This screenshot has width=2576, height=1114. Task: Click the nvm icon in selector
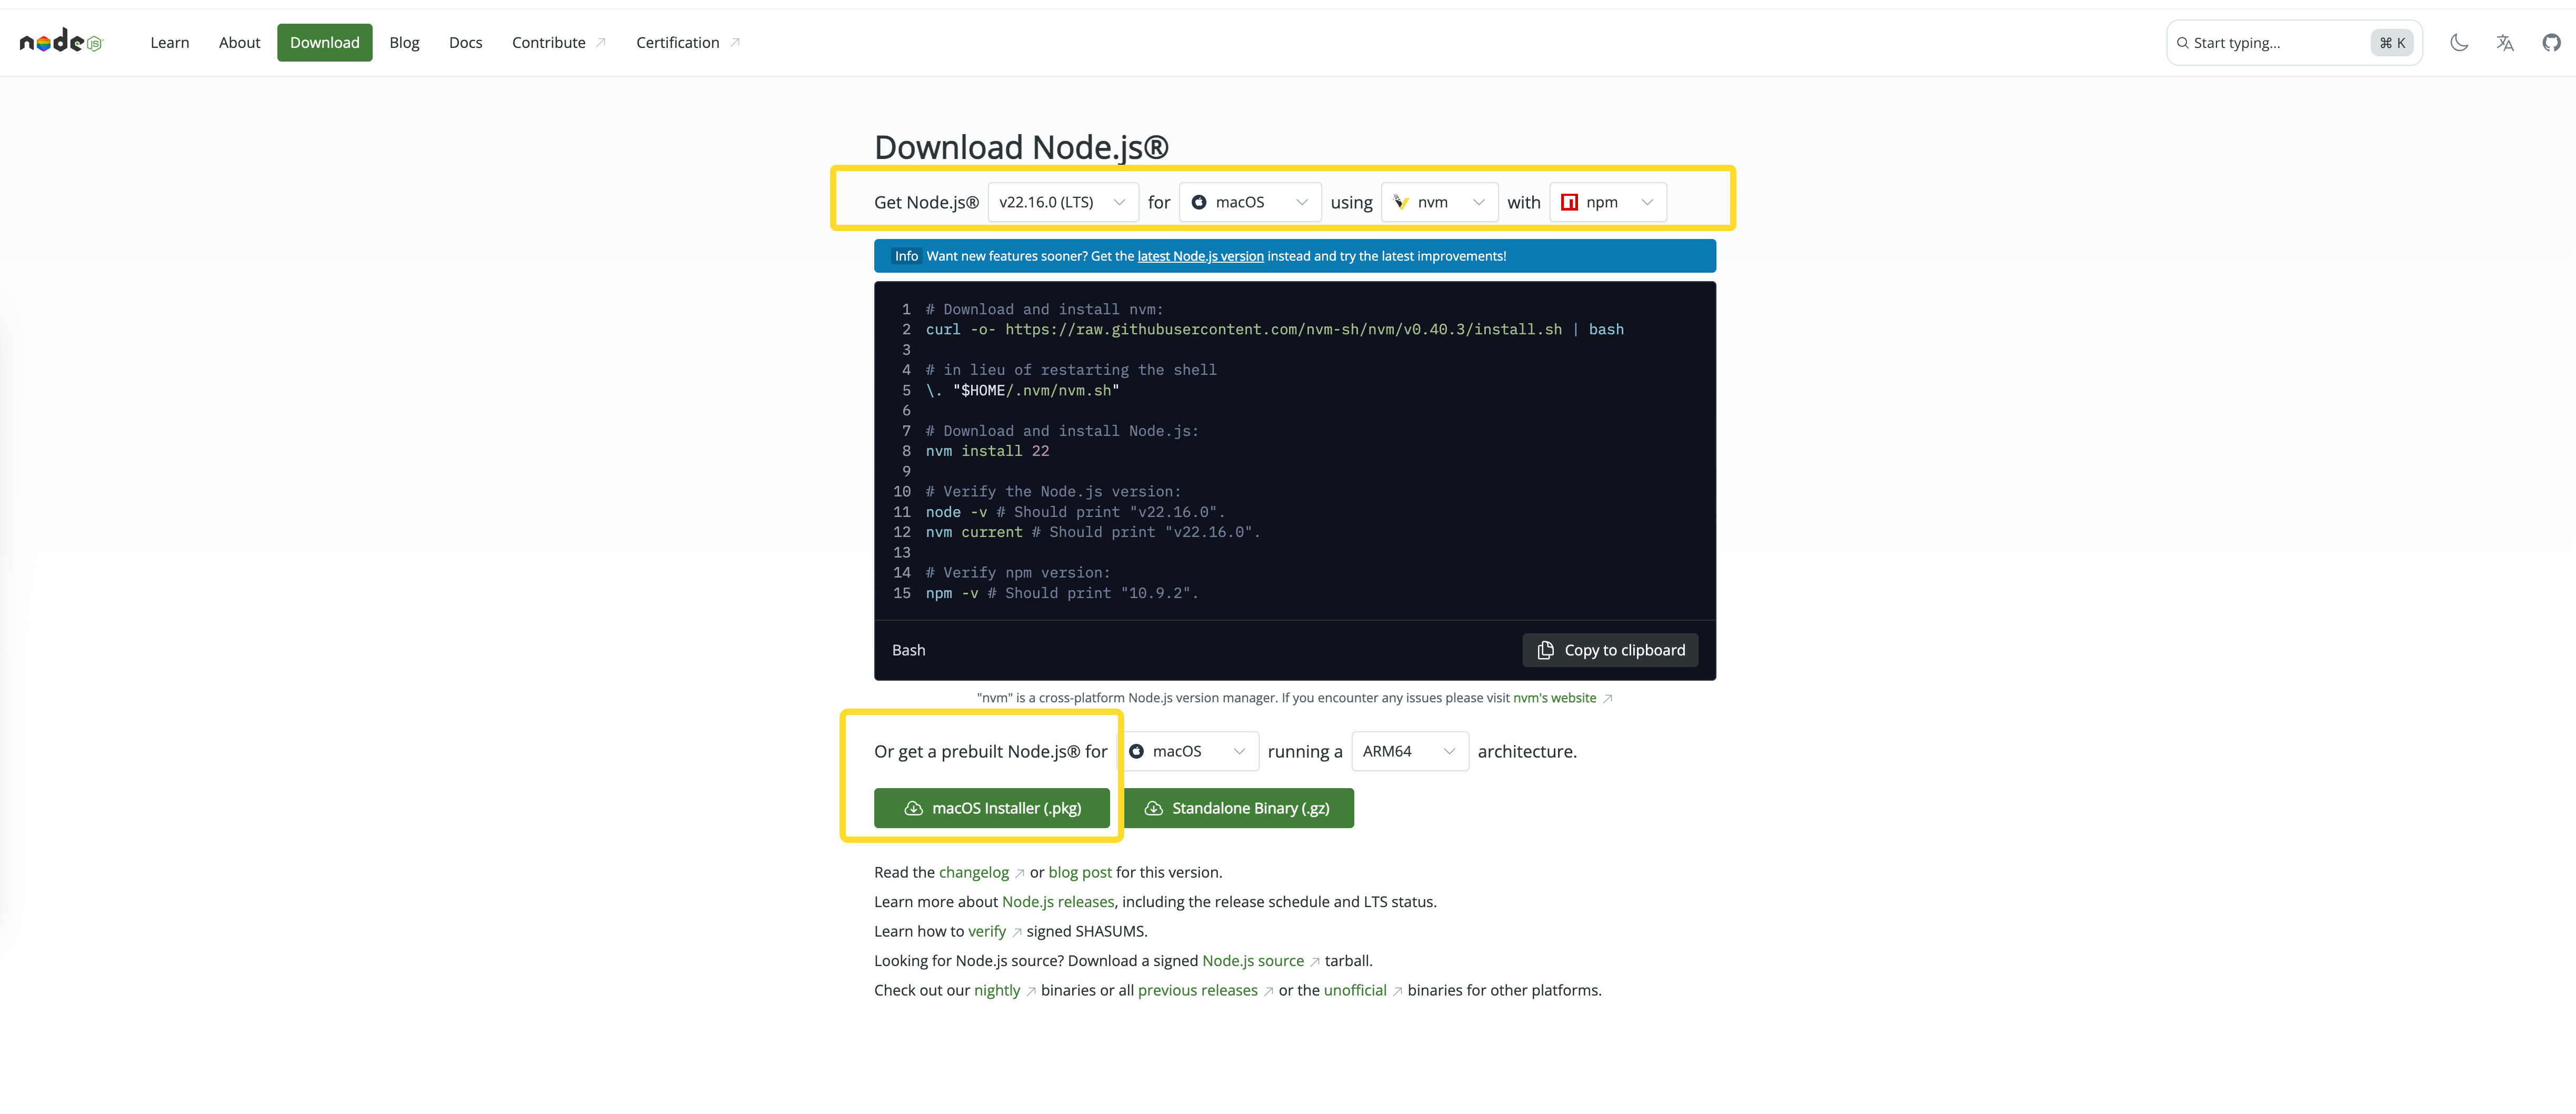coord(1401,202)
